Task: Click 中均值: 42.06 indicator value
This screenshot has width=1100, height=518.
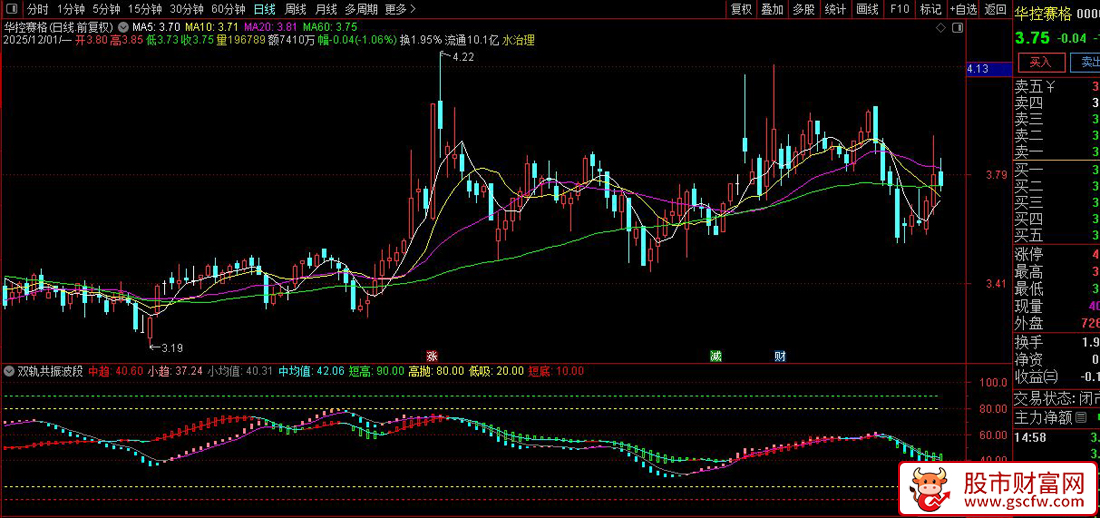Action: click(311, 371)
